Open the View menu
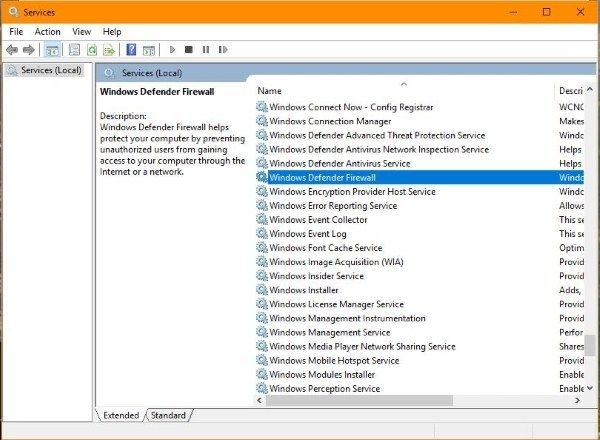This screenshot has width=600, height=440. pyautogui.click(x=81, y=32)
